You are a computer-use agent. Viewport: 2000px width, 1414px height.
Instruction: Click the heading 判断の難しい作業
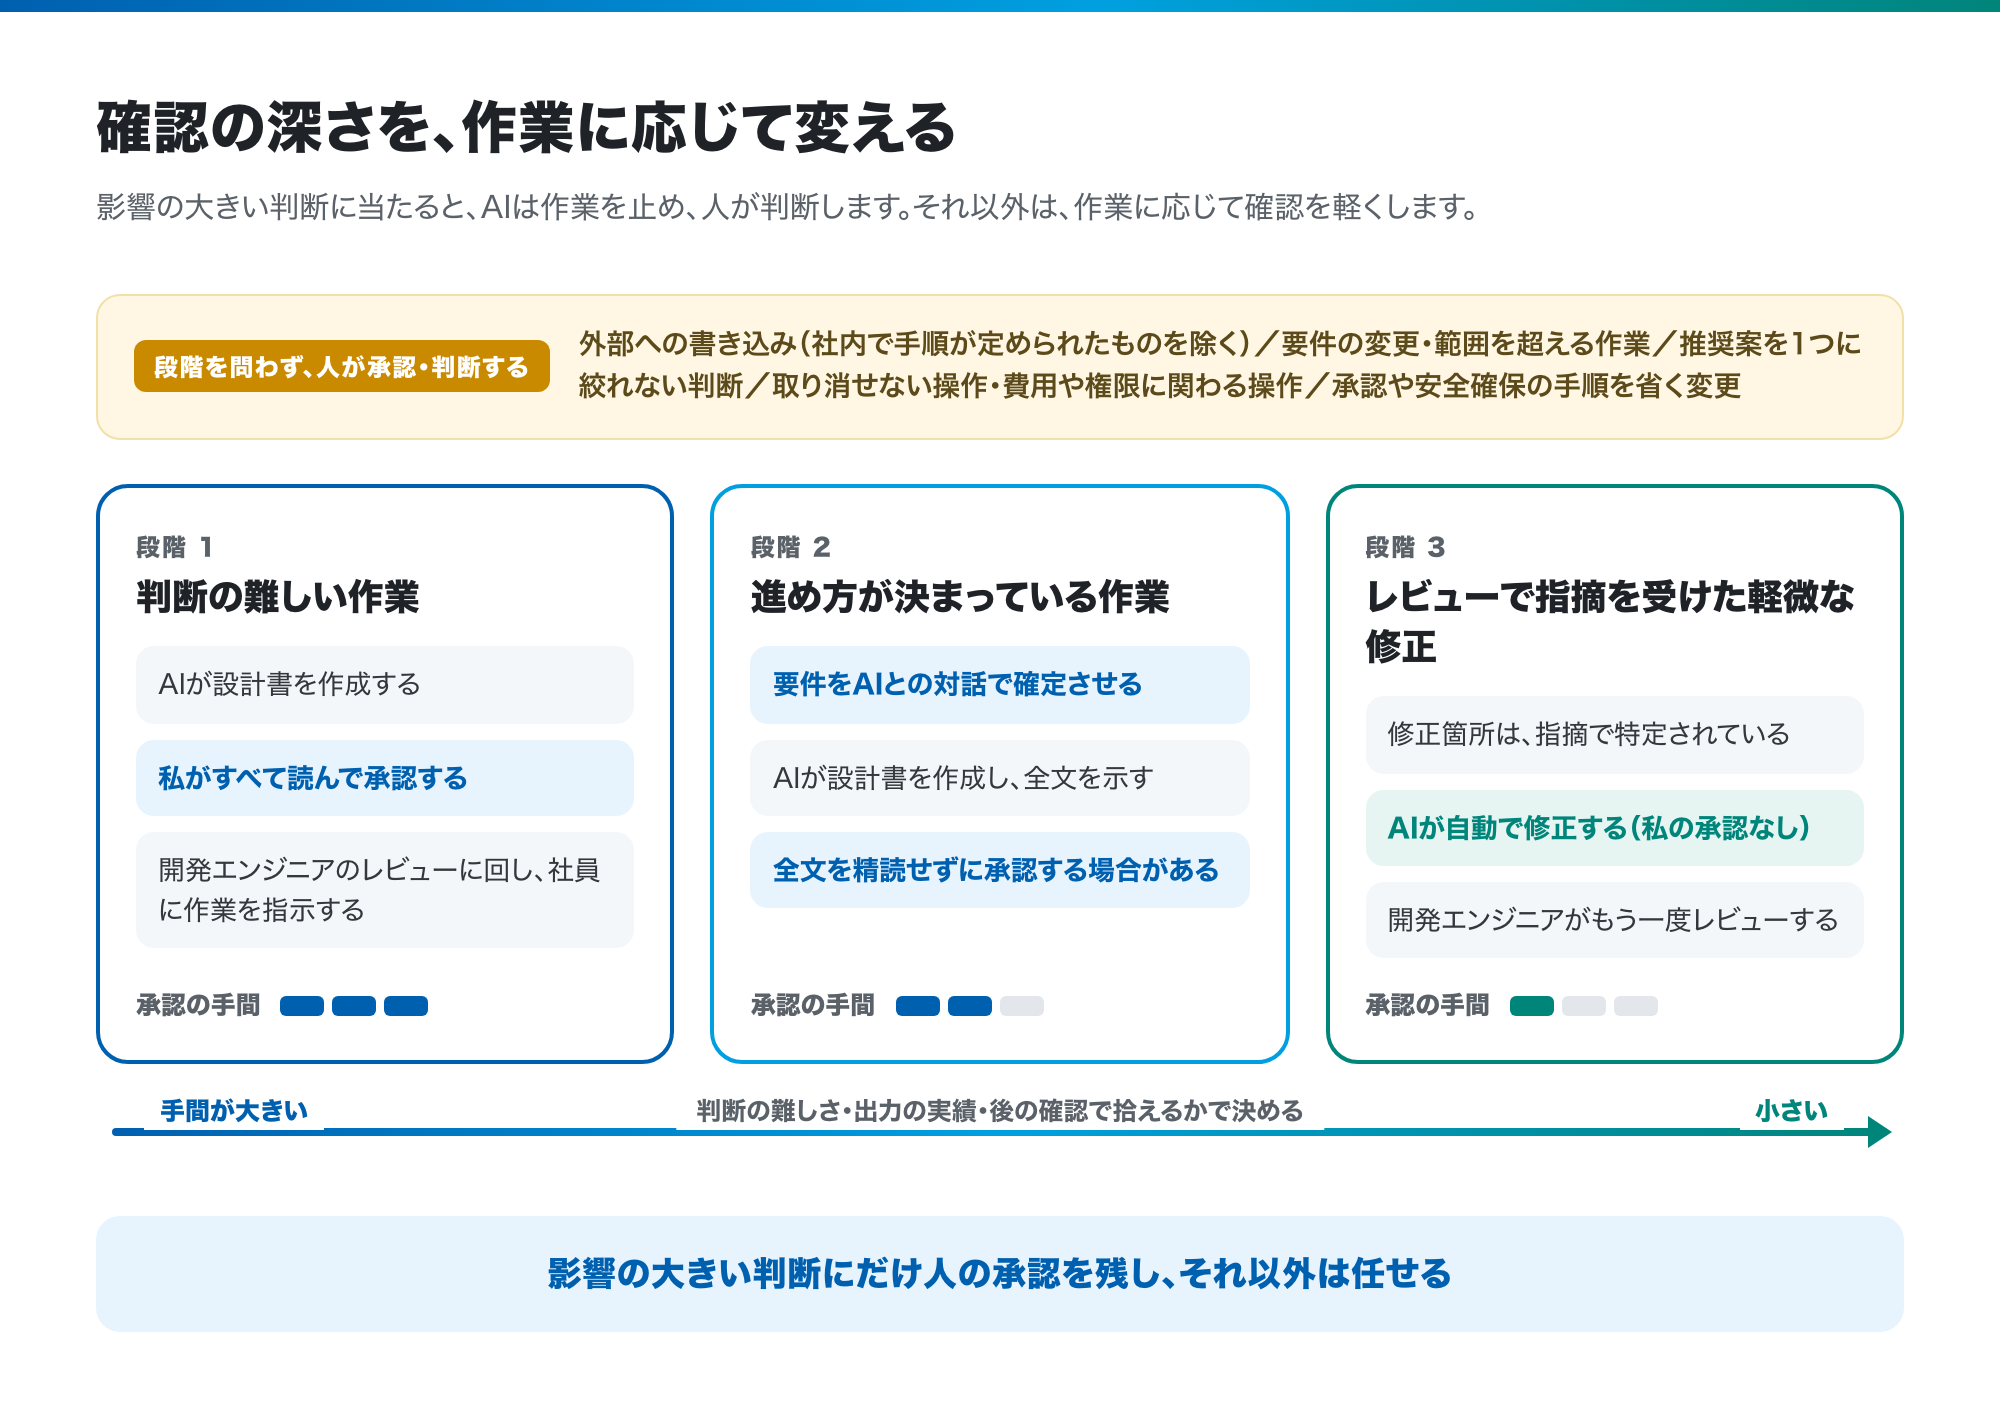[x=278, y=597]
